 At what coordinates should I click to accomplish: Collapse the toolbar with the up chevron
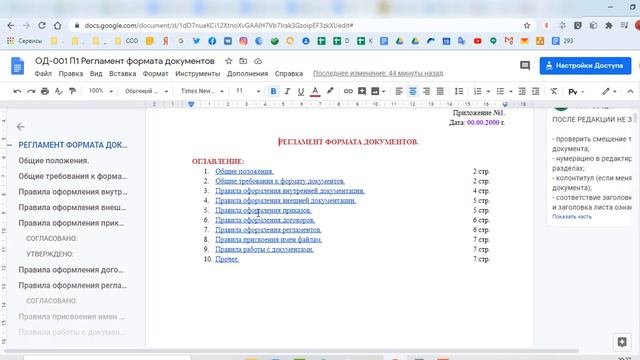tap(630, 91)
